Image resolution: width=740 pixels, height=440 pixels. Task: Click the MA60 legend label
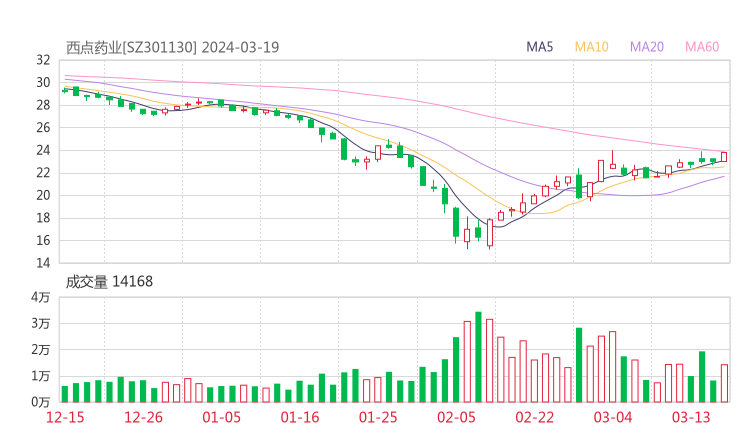[x=702, y=47]
